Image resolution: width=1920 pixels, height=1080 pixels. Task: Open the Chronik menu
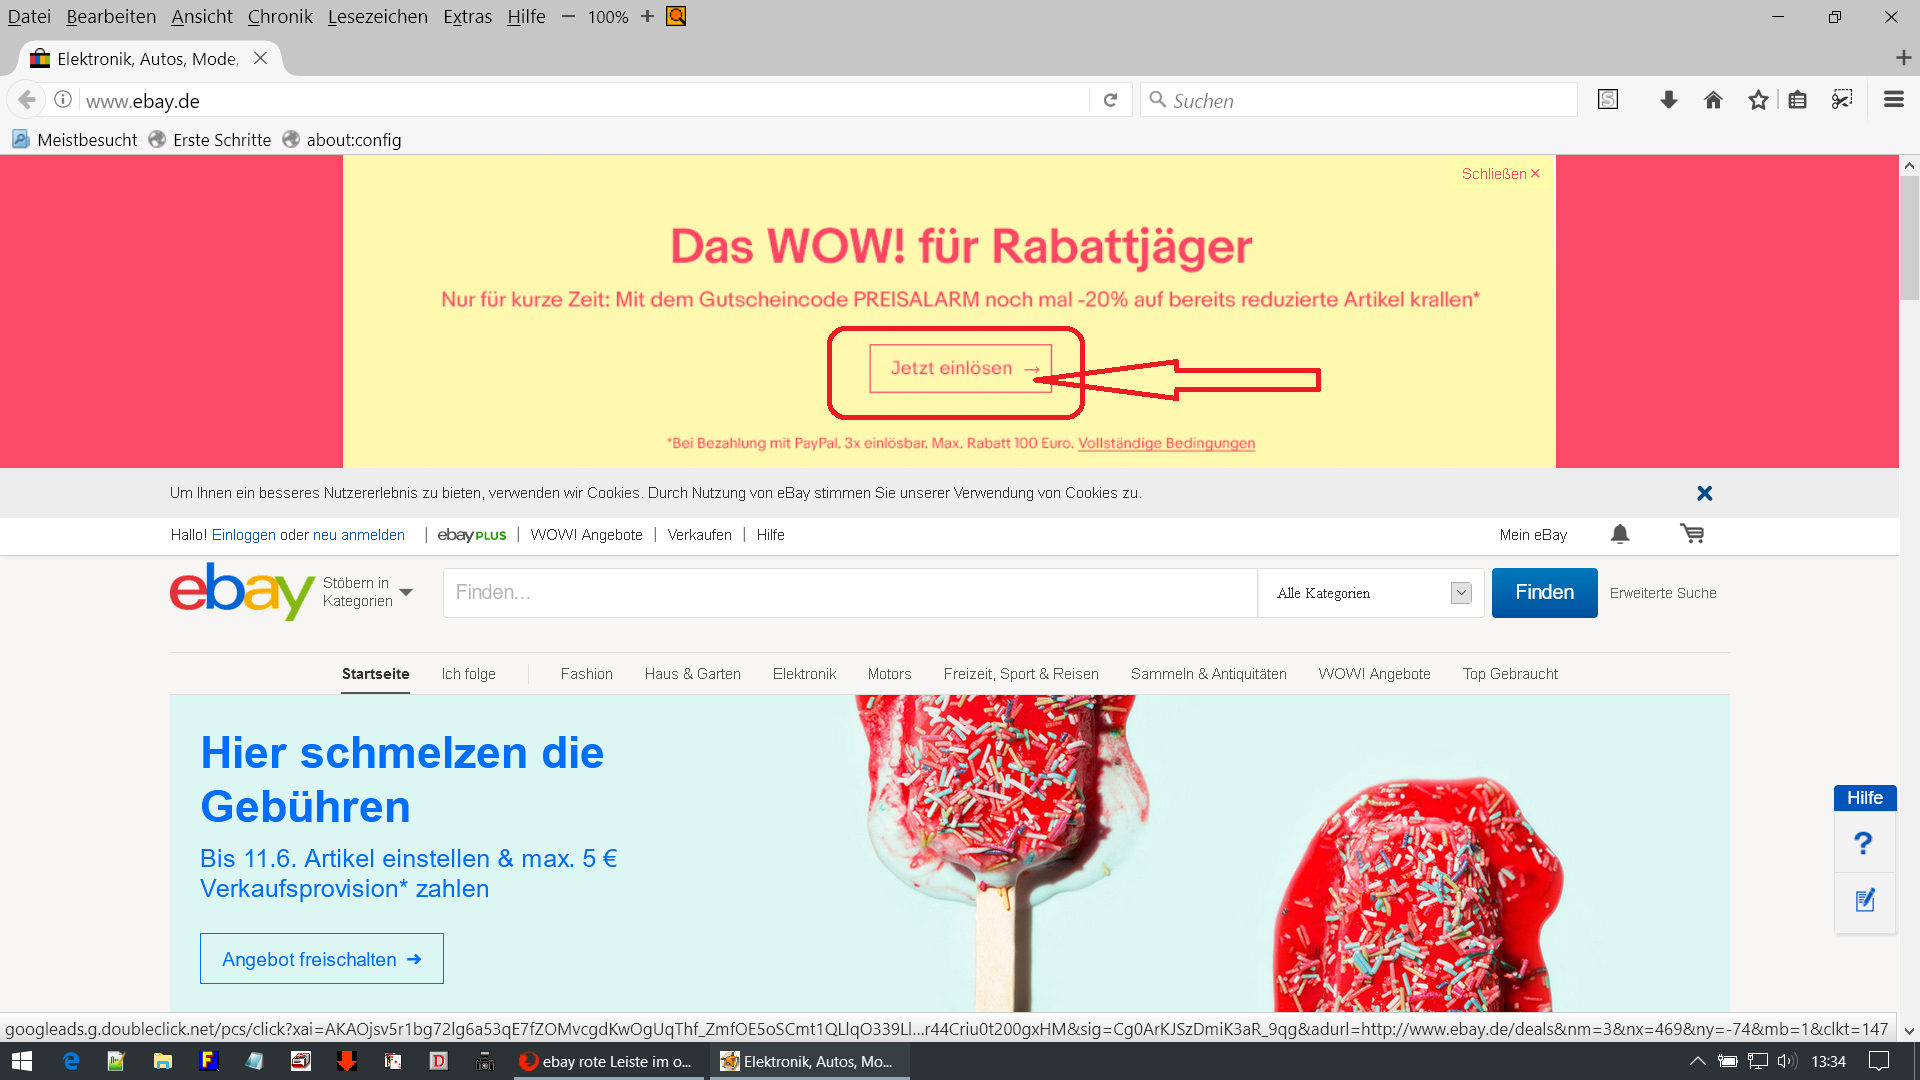point(280,17)
